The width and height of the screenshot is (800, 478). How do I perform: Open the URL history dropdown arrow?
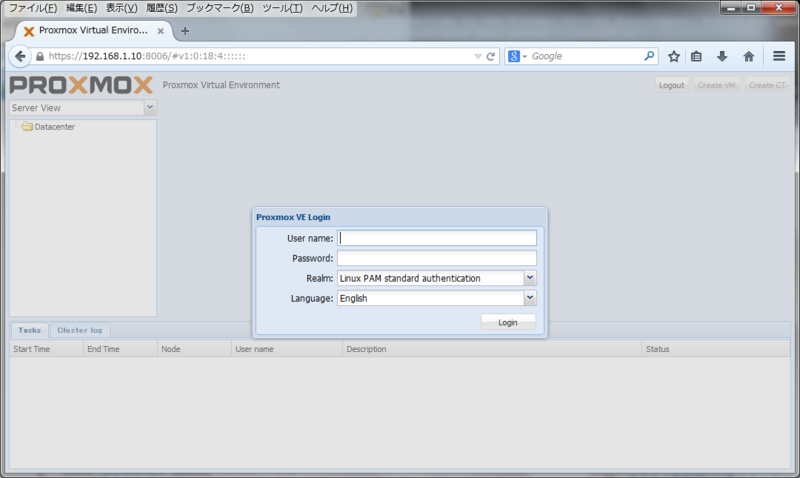478,57
